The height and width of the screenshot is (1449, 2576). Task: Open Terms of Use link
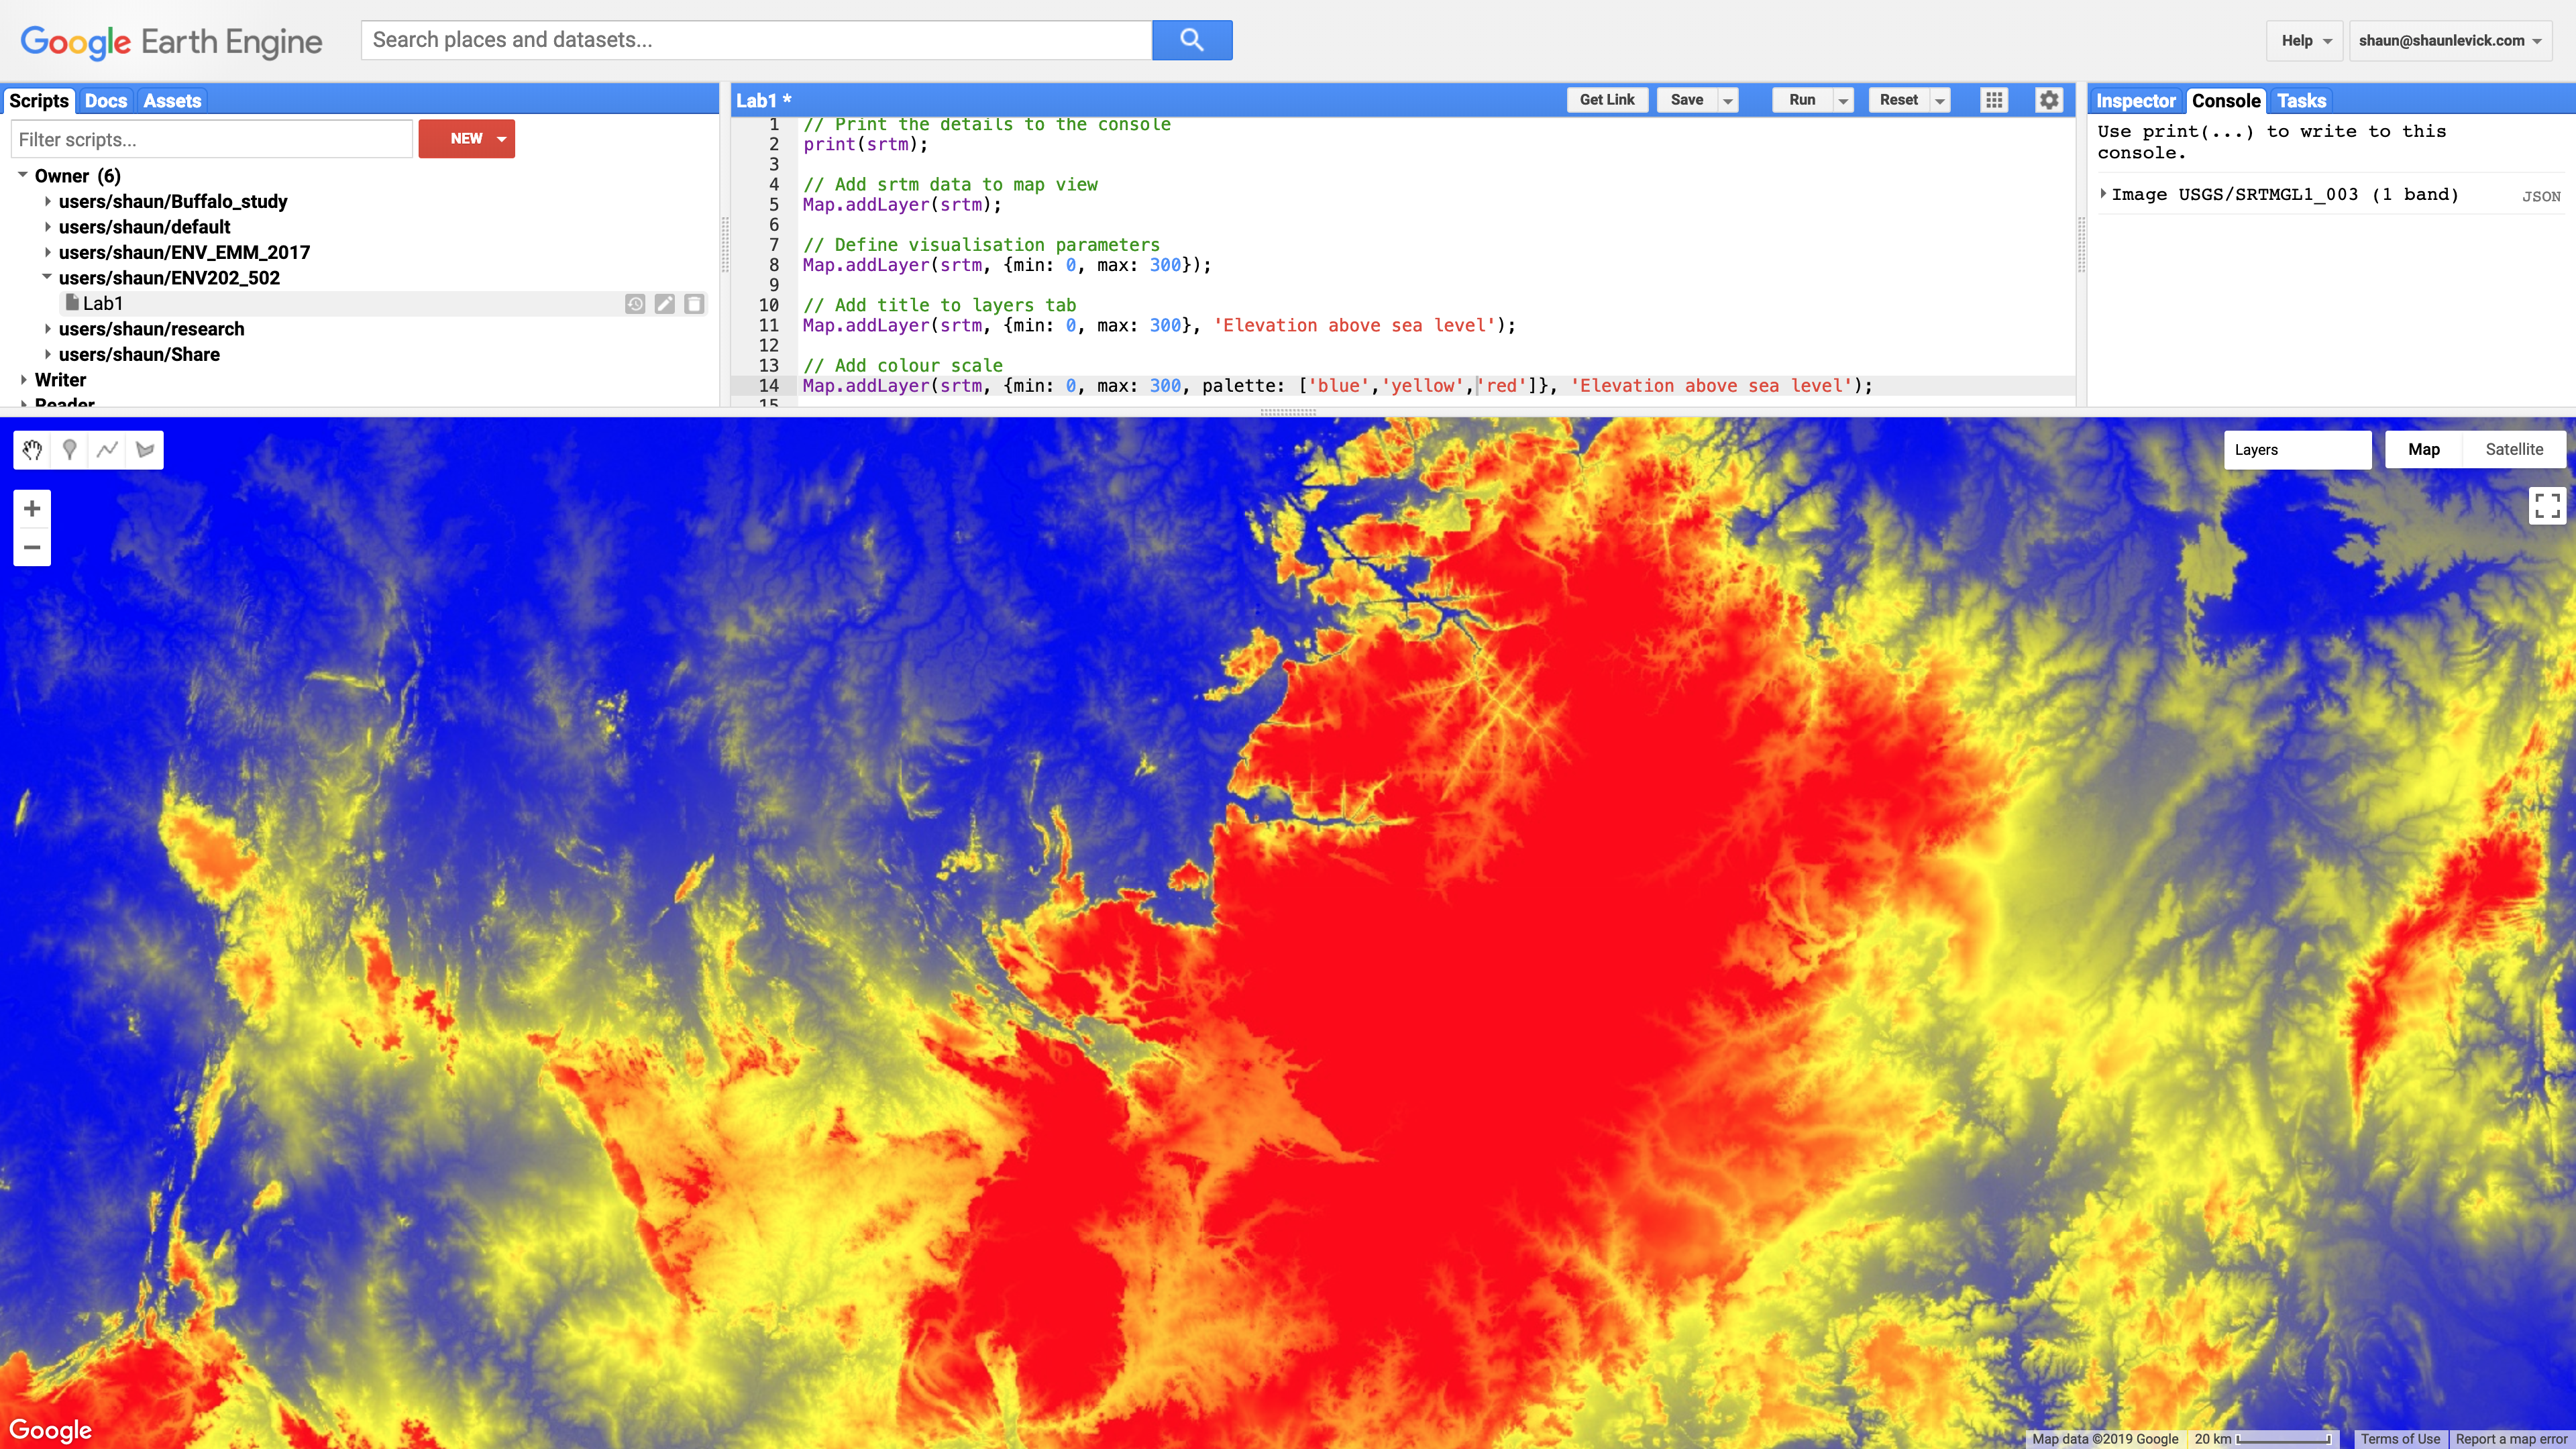pyautogui.click(x=2400, y=1439)
